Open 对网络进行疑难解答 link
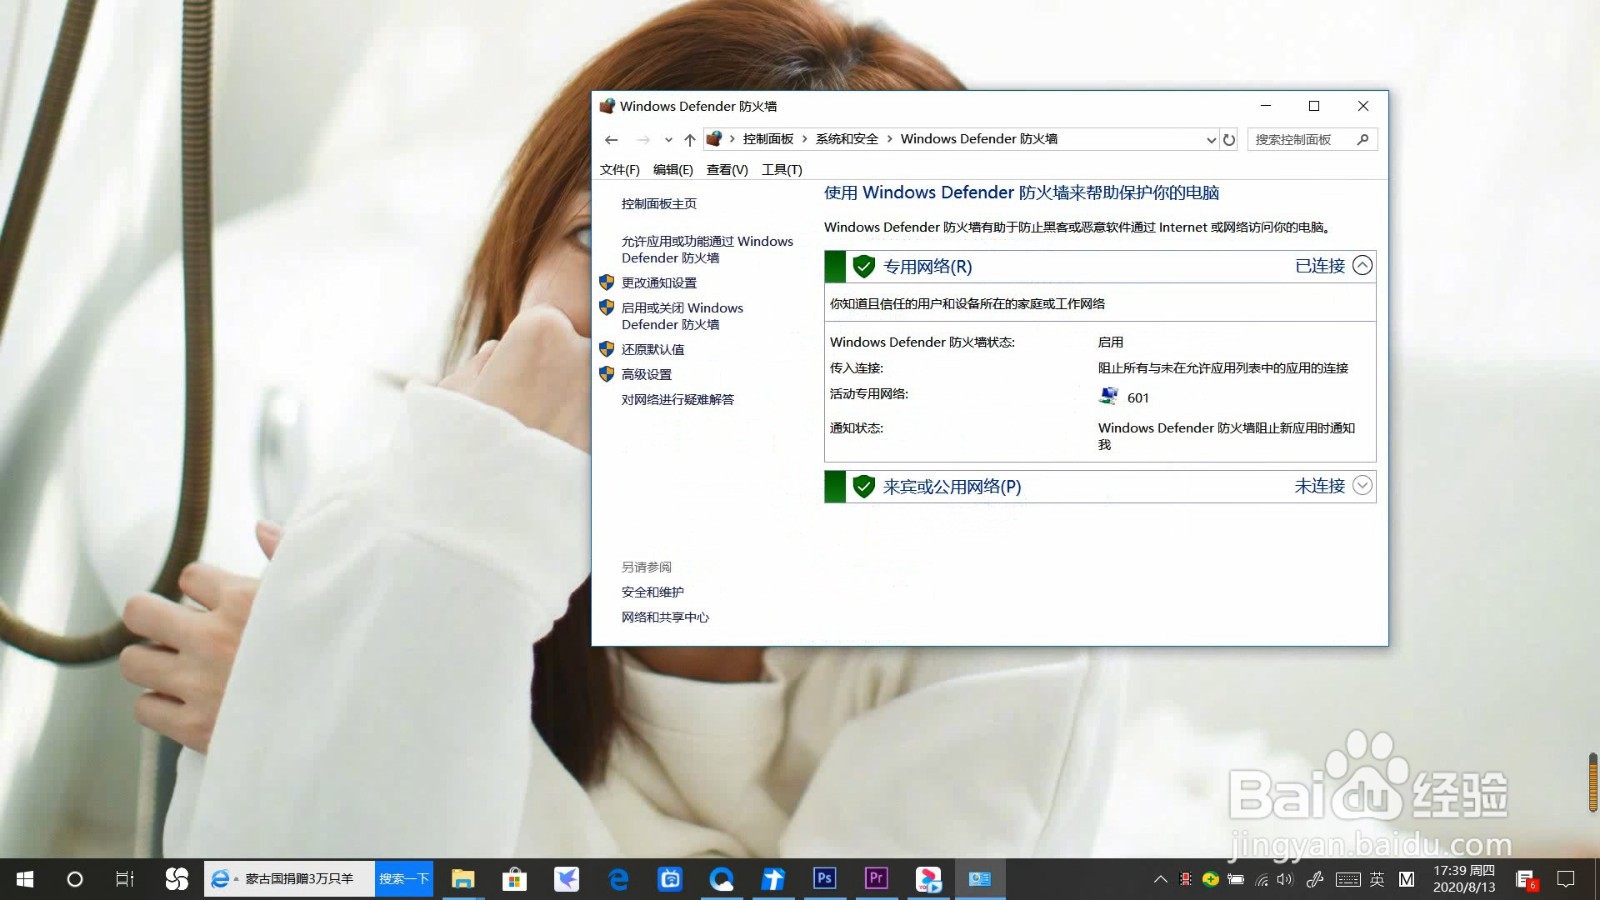Viewport: 1600px width, 900px height. (678, 400)
